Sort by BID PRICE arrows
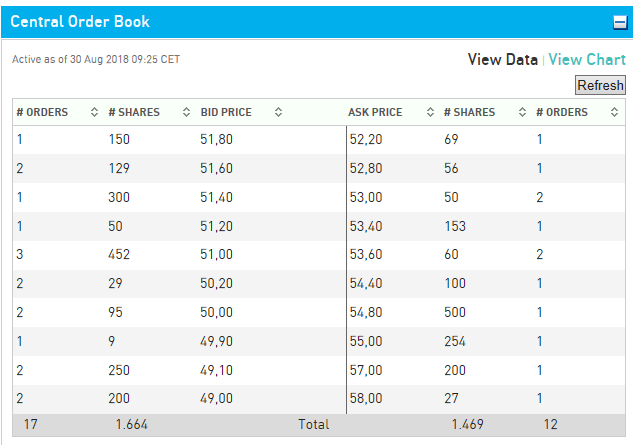Image resolution: width=633 pixels, height=445 pixels. tap(278, 112)
